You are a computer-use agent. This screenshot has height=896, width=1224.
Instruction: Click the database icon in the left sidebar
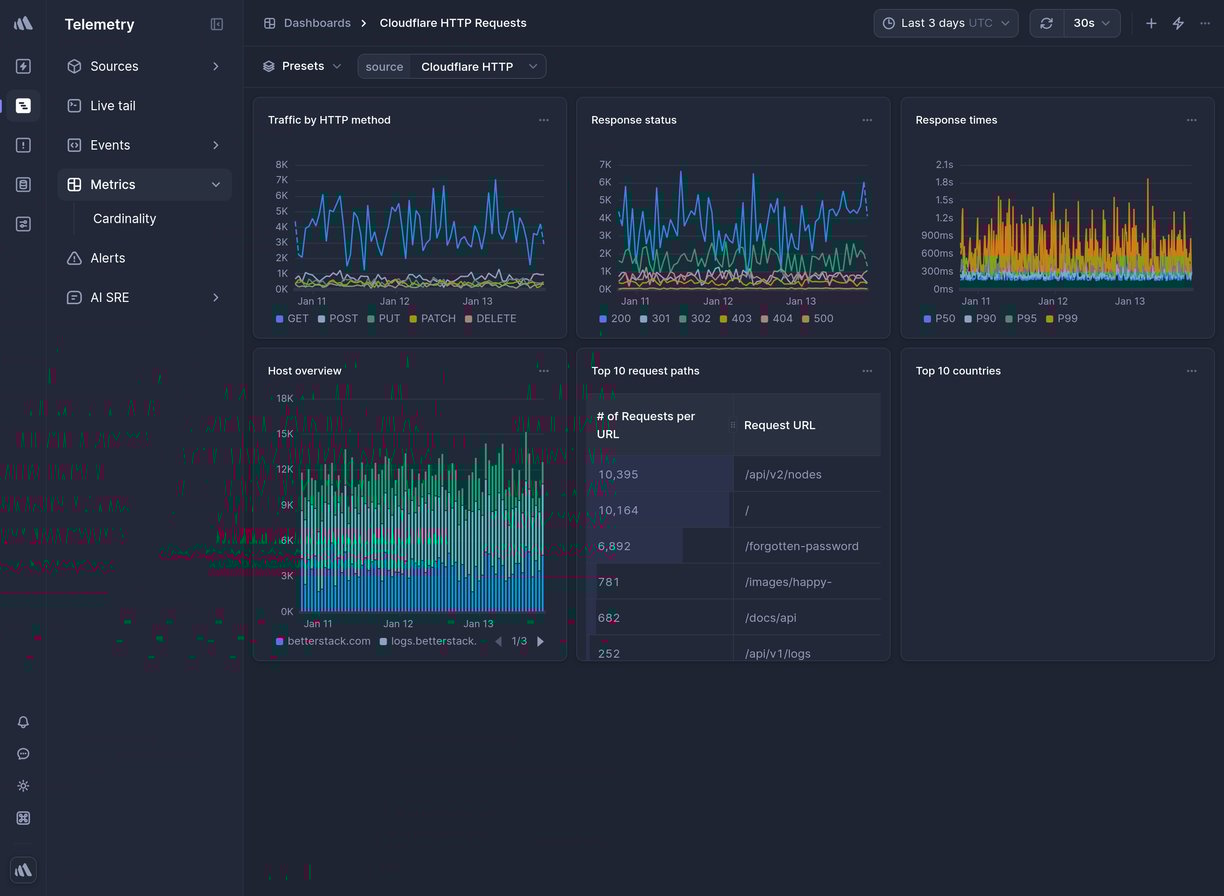[x=23, y=184]
